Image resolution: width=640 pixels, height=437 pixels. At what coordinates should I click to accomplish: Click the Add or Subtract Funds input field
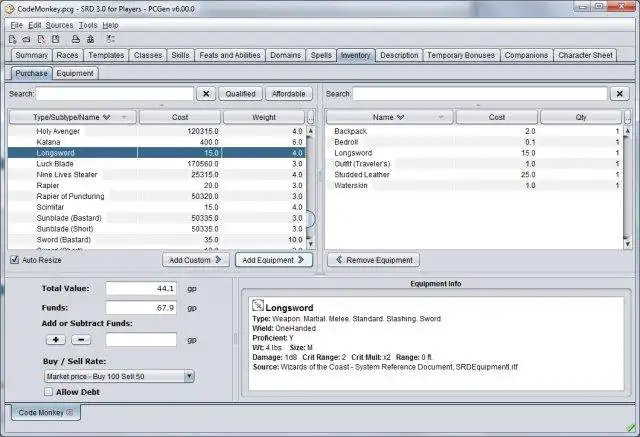point(141,339)
